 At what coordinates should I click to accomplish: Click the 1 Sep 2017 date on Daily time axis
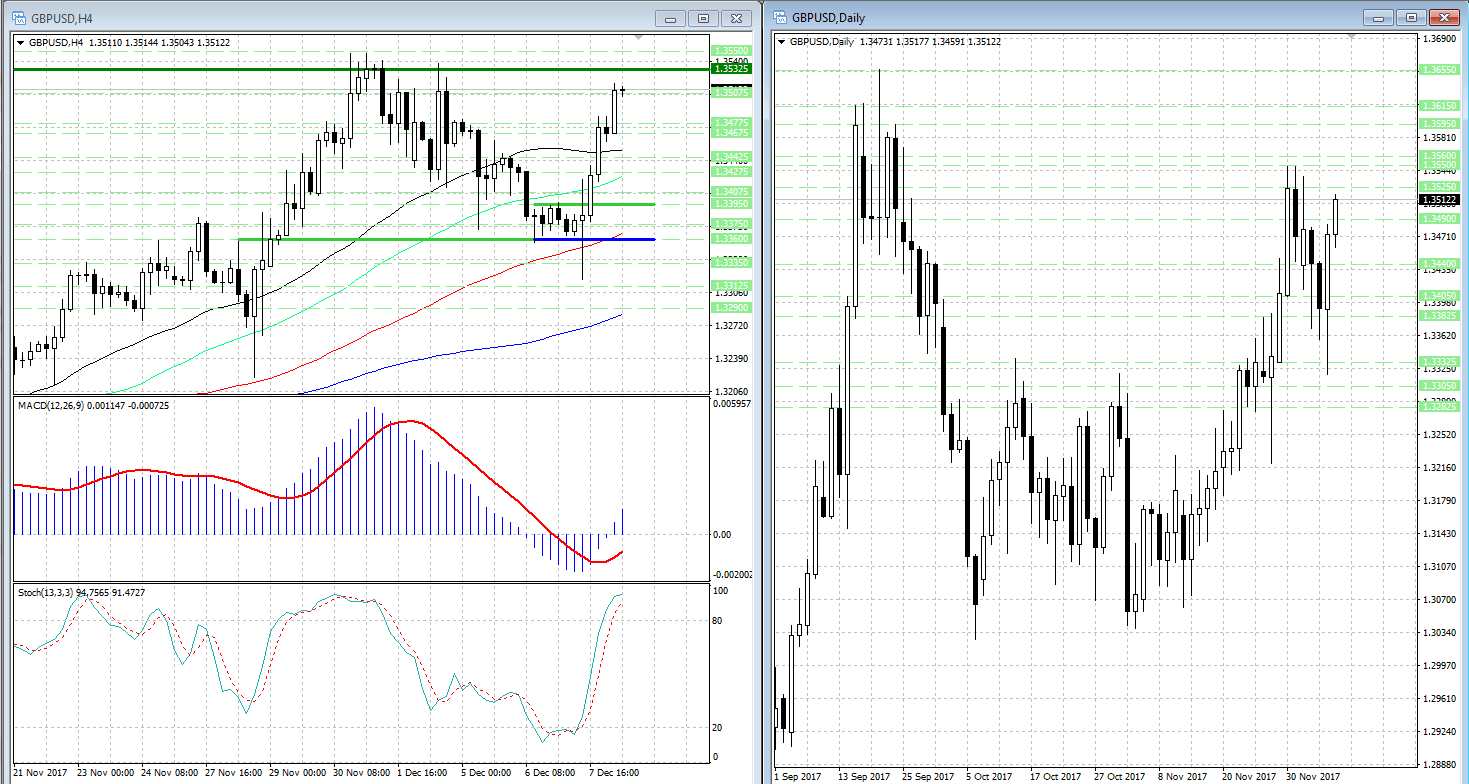click(x=798, y=776)
